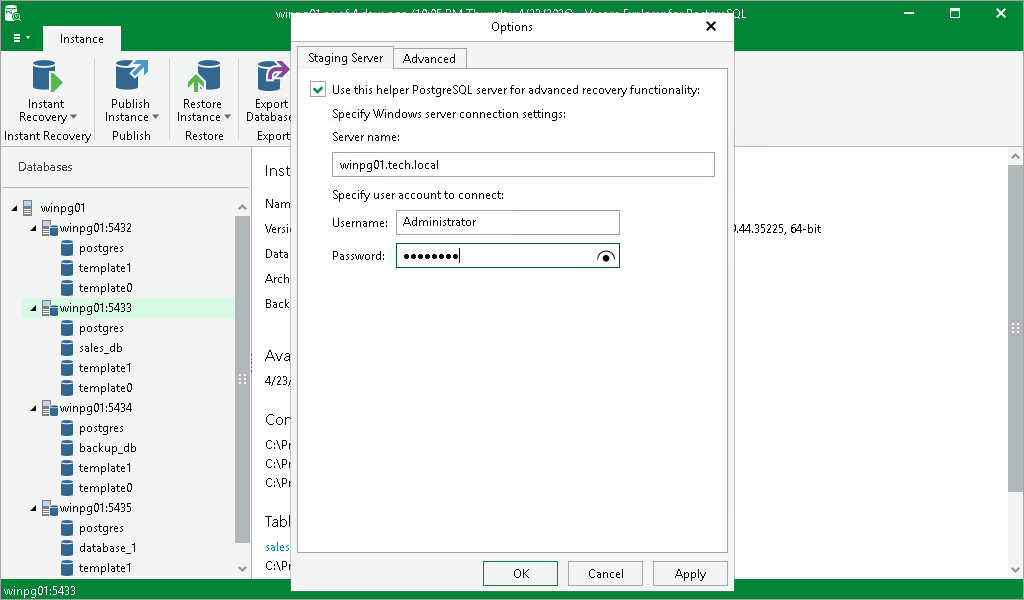This screenshot has width=1024, height=600.
Task: Switch to the Advanced tab
Action: click(429, 59)
